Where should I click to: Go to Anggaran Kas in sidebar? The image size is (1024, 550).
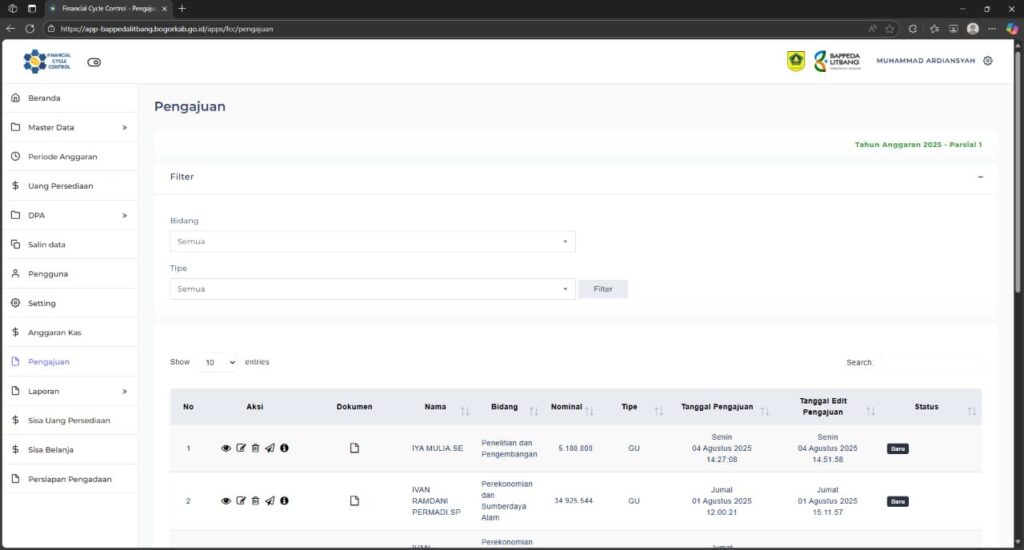tap(54, 333)
